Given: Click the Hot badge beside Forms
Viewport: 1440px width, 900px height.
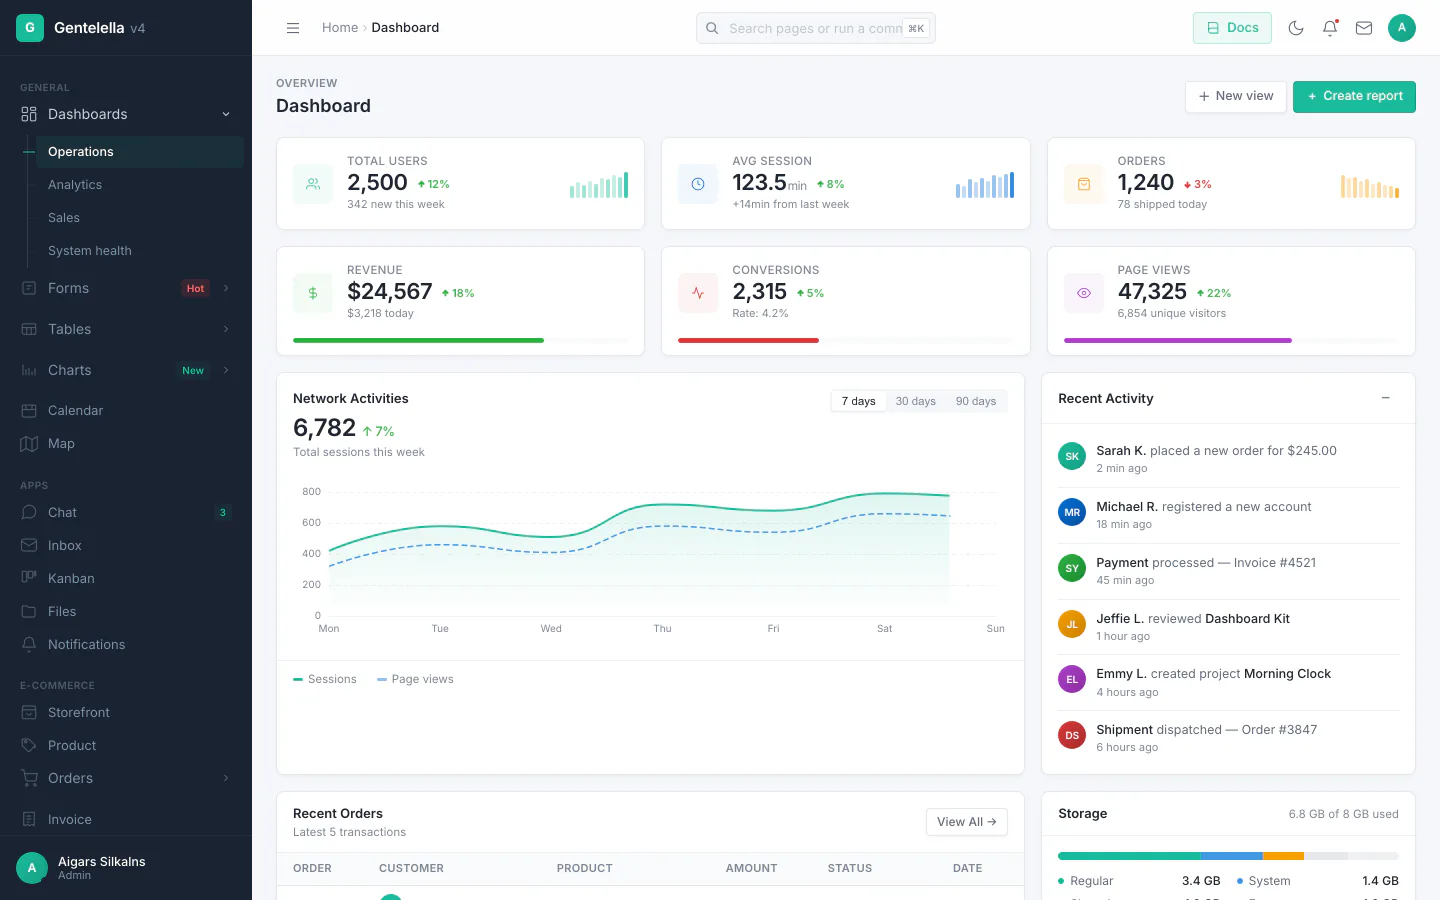Looking at the screenshot, I should click(x=195, y=288).
